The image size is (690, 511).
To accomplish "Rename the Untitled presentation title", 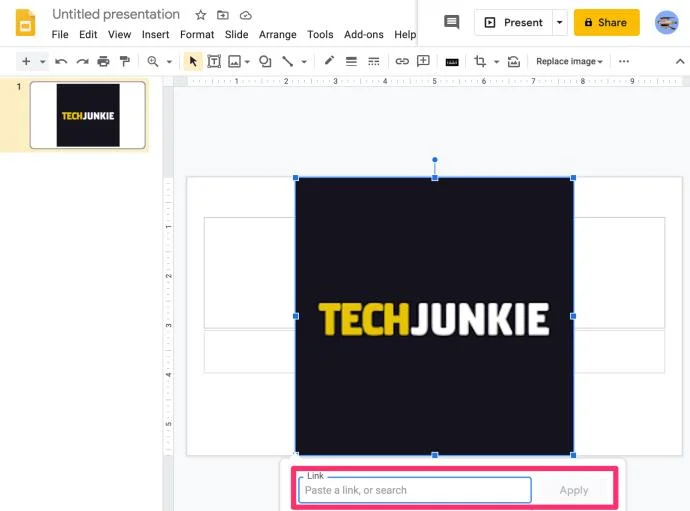I will 116,15.
